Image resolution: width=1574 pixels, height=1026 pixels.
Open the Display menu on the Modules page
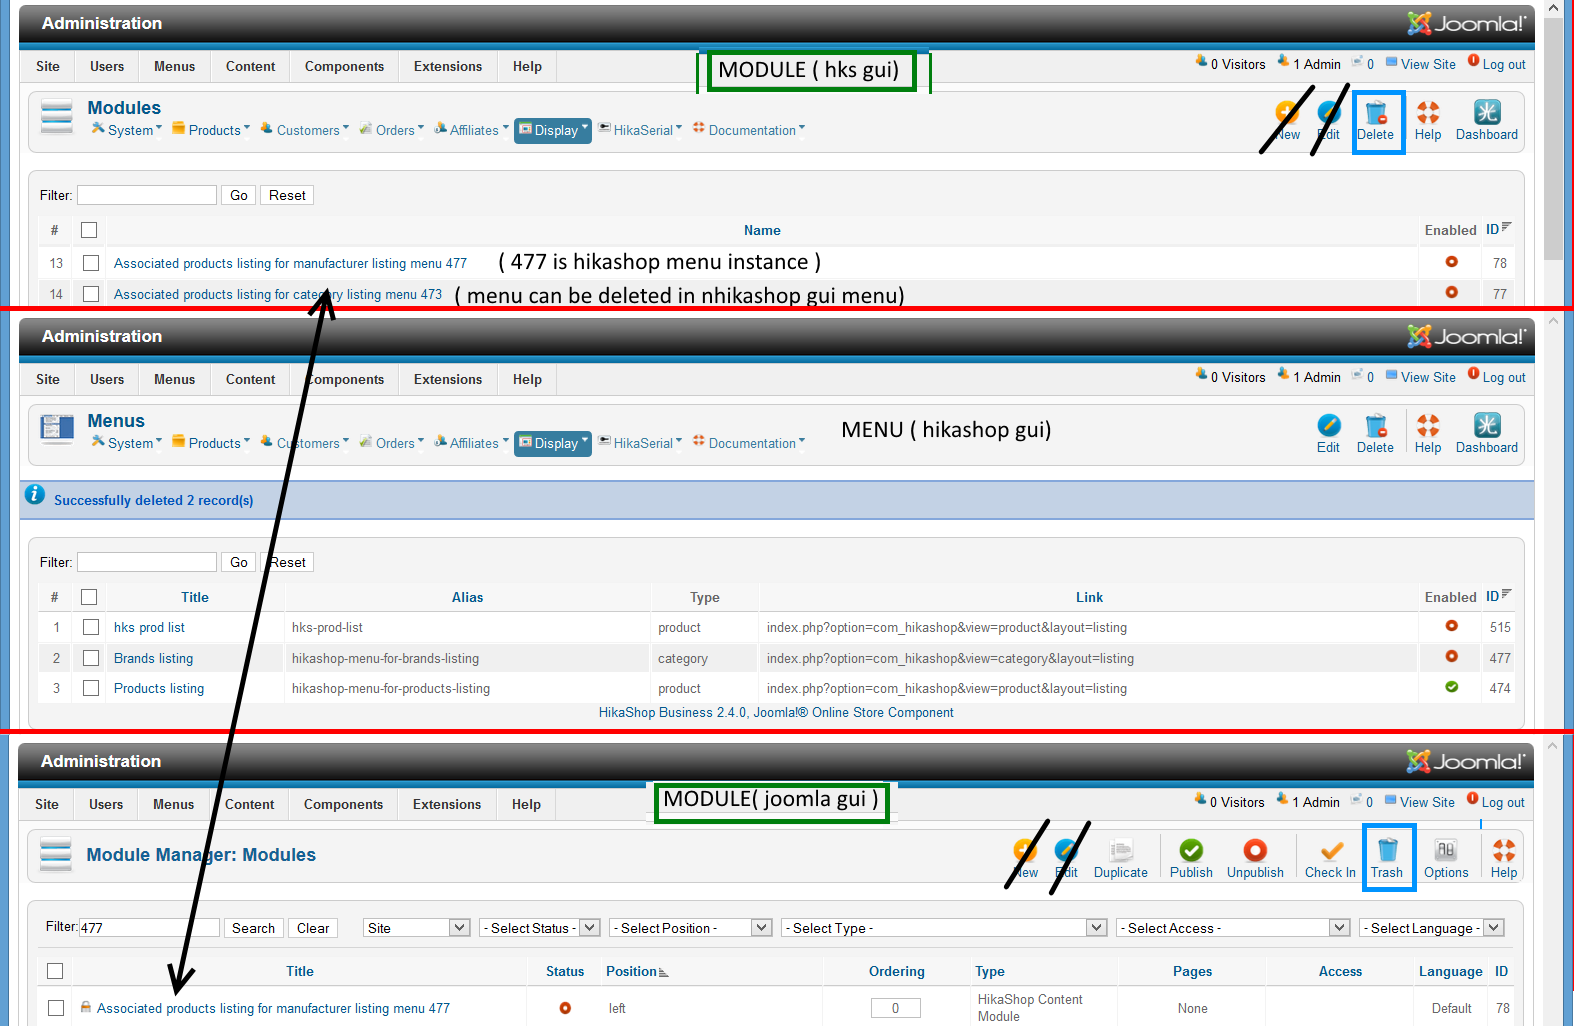click(553, 130)
